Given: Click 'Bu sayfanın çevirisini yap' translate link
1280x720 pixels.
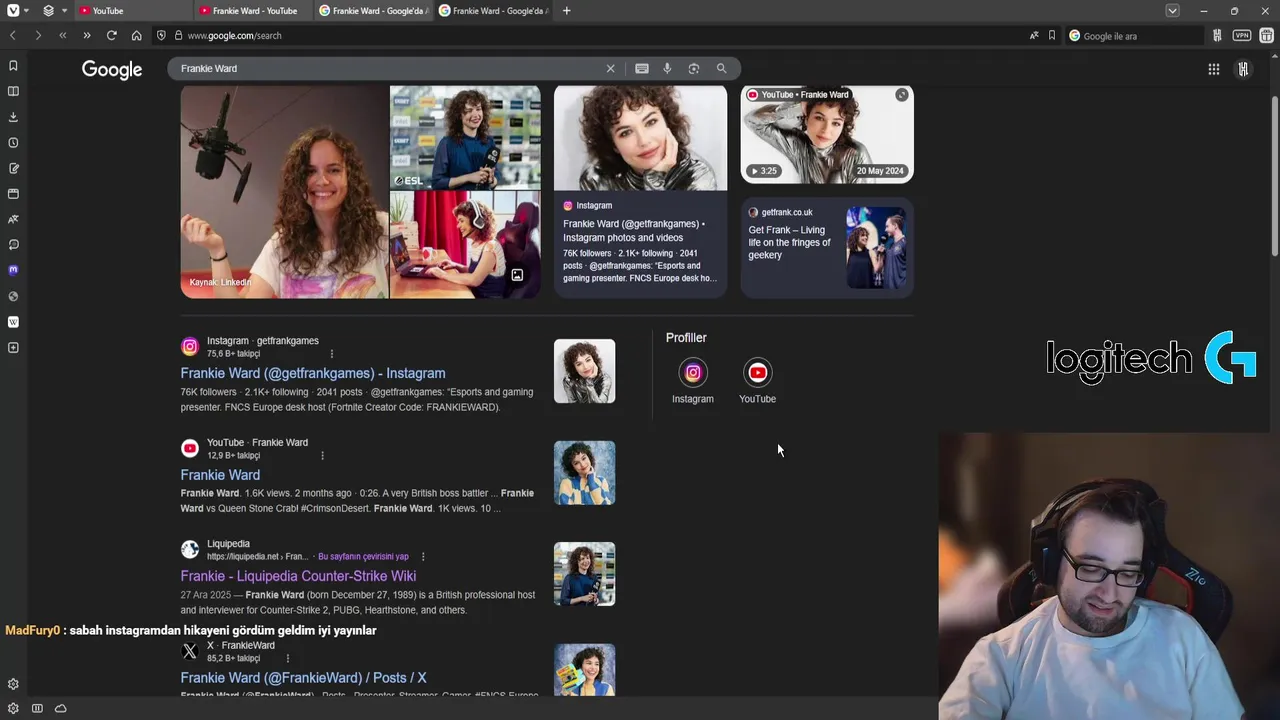Looking at the screenshot, I should (x=363, y=557).
